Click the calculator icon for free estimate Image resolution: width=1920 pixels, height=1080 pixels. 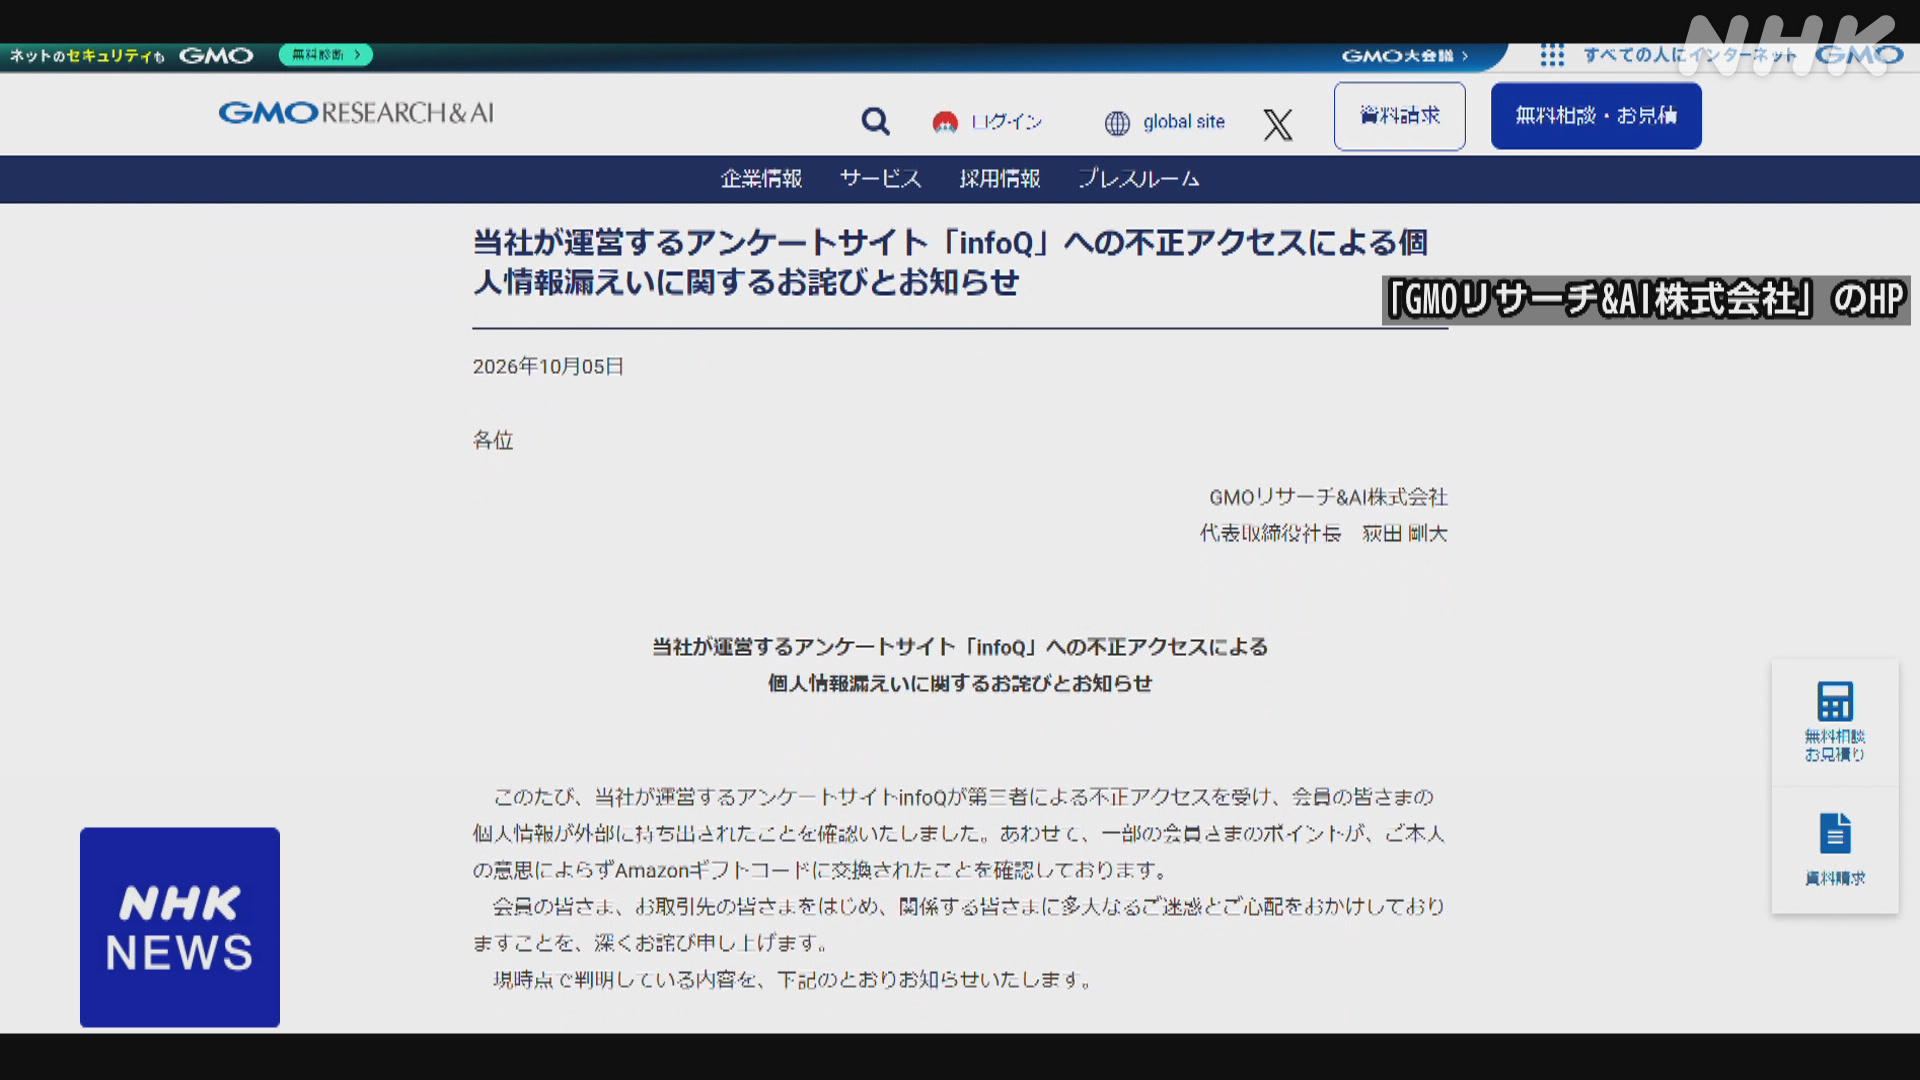1835,702
